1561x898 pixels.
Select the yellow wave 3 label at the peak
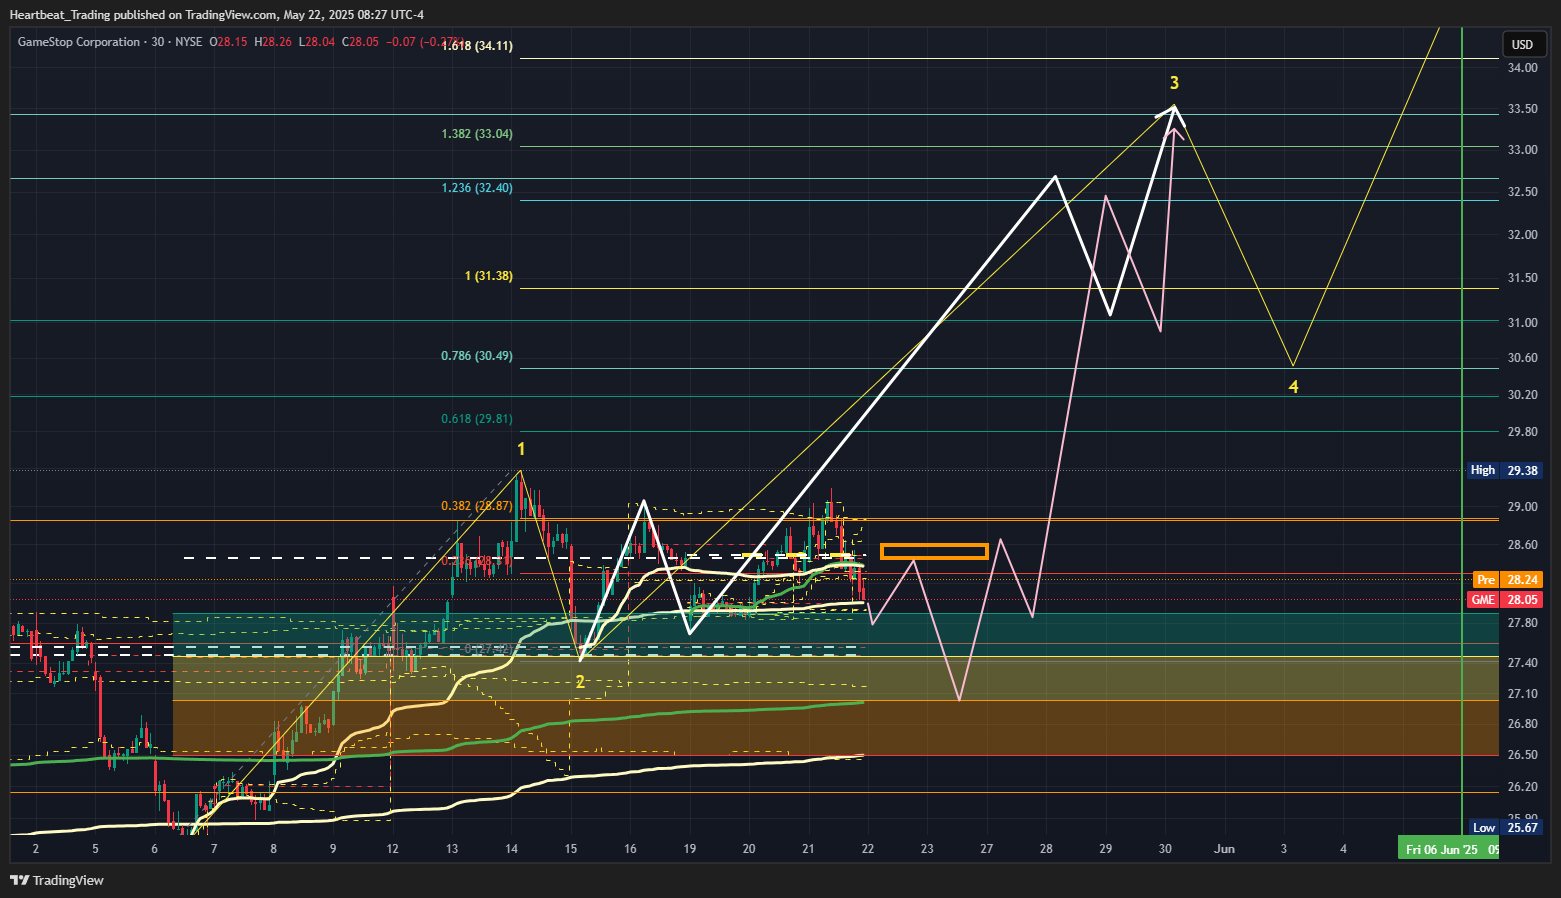pyautogui.click(x=1174, y=83)
